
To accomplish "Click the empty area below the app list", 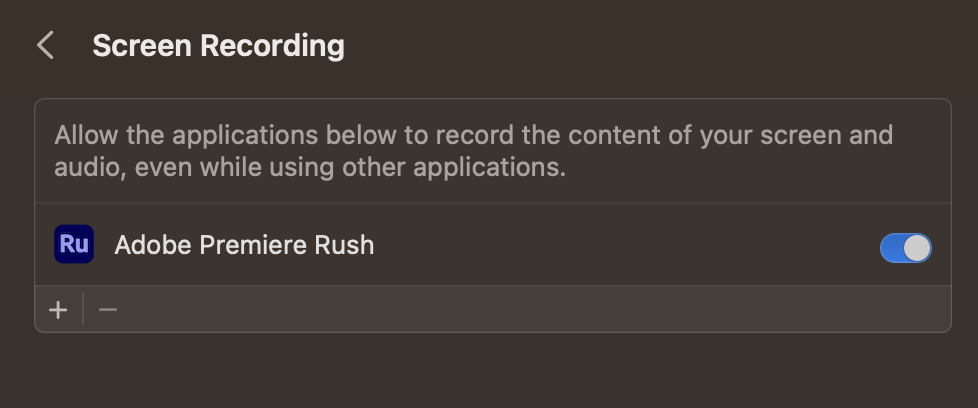I will (x=493, y=370).
